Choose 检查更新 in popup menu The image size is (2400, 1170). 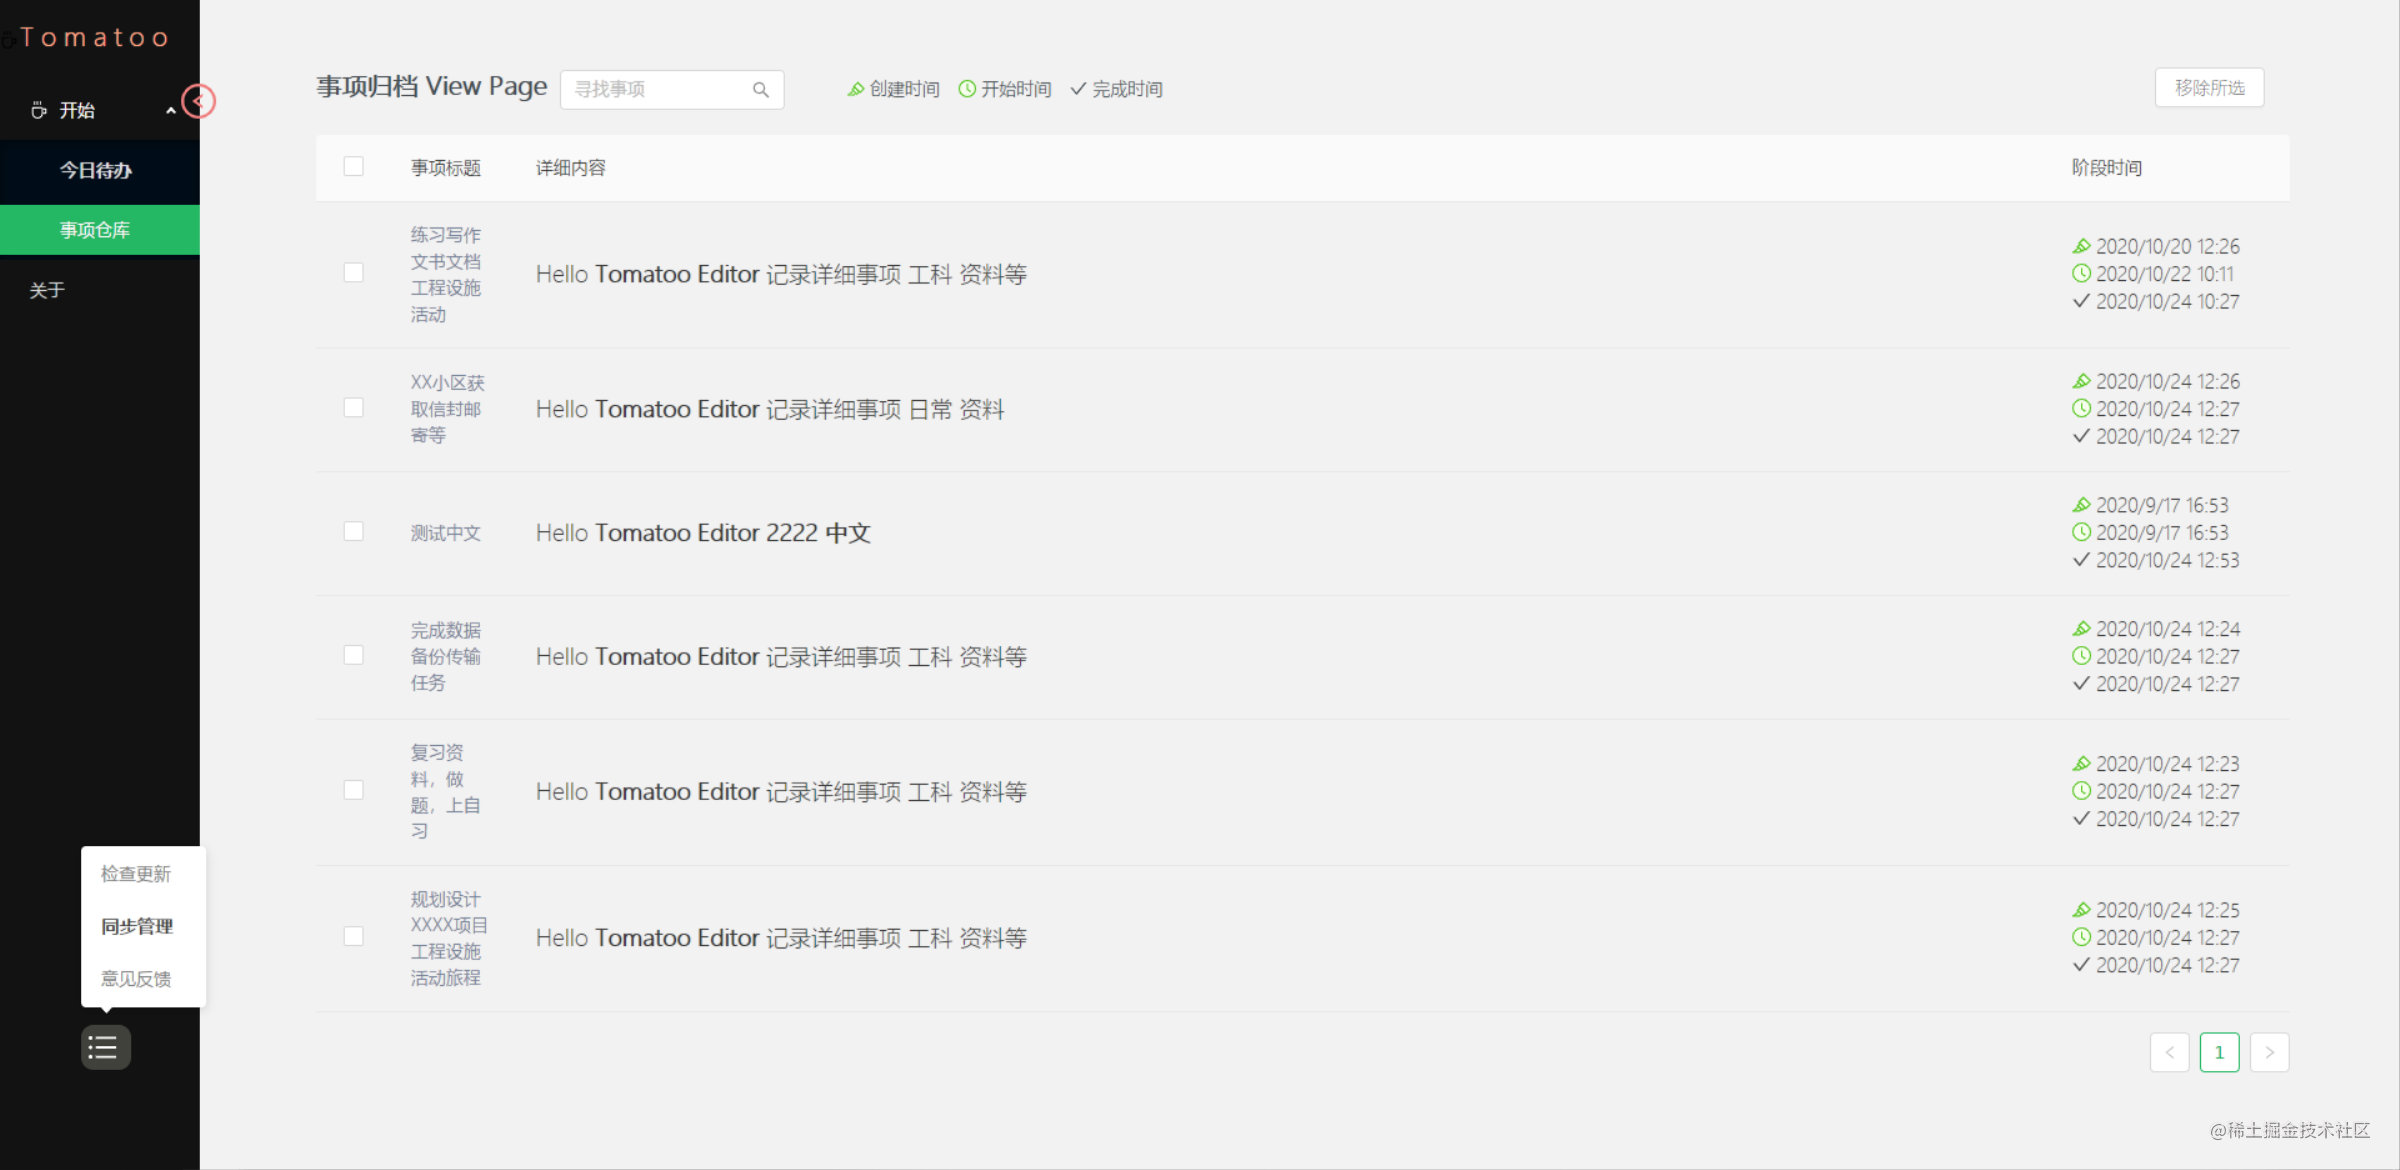pos(136,874)
